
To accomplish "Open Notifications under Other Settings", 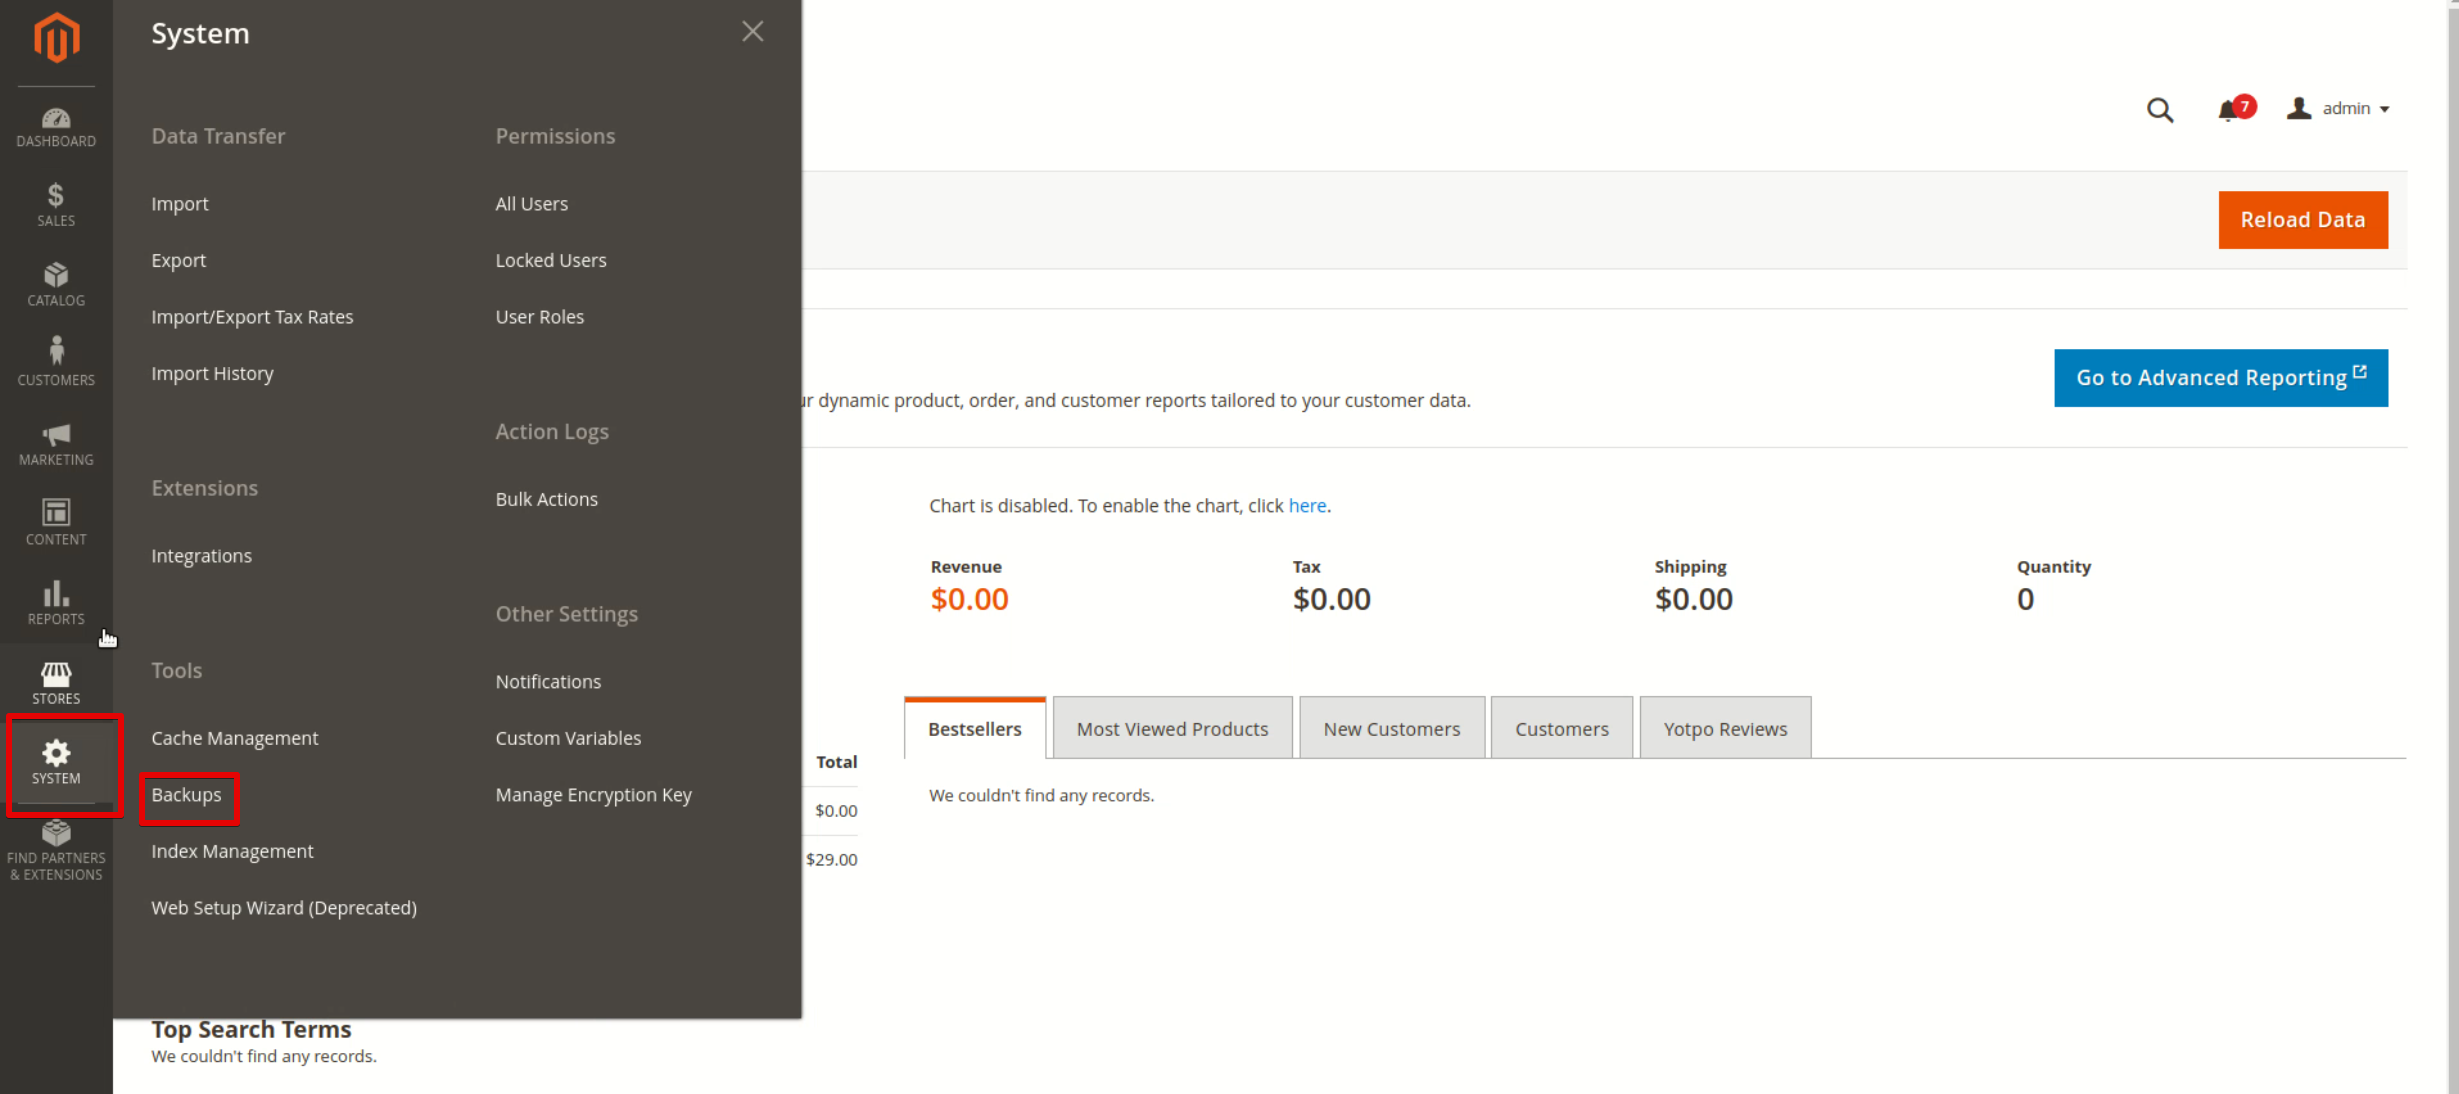I will pos(548,682).
